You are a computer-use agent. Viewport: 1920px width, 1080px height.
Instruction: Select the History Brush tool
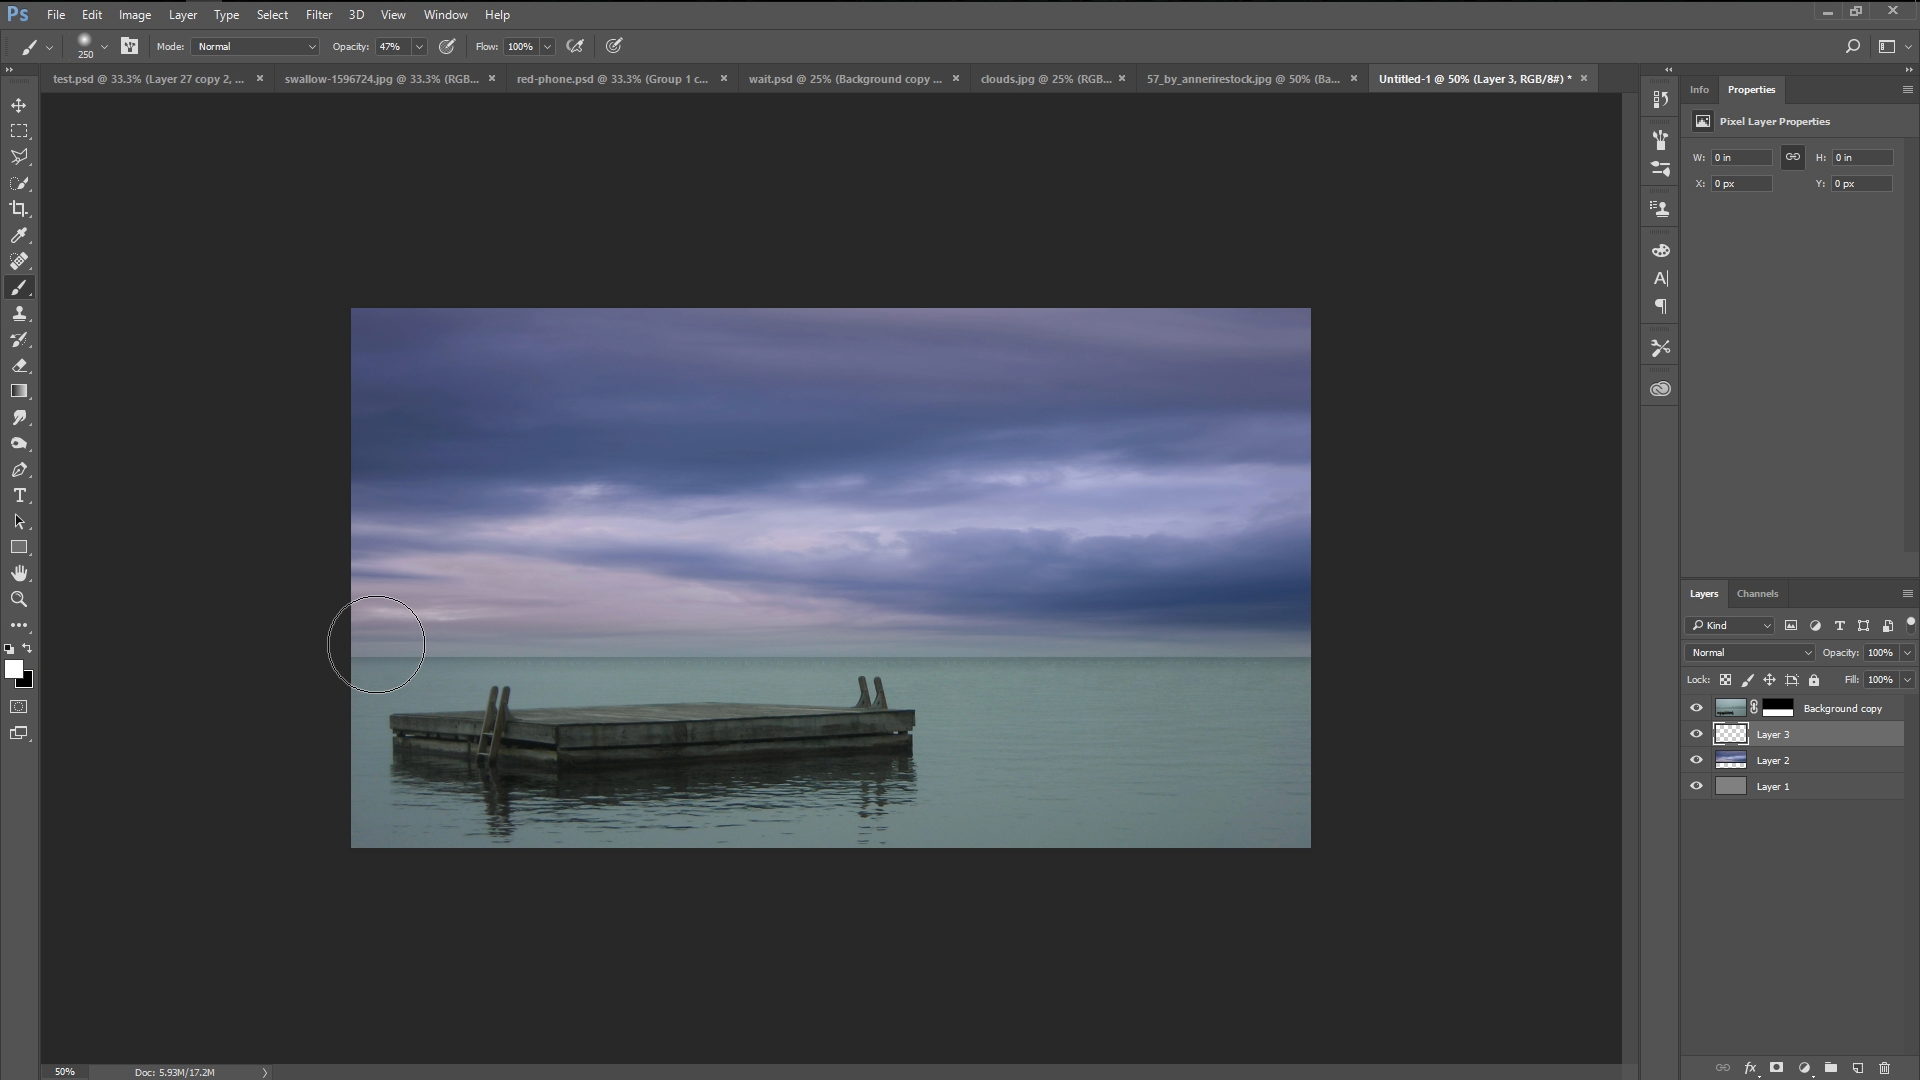[19, 340]
